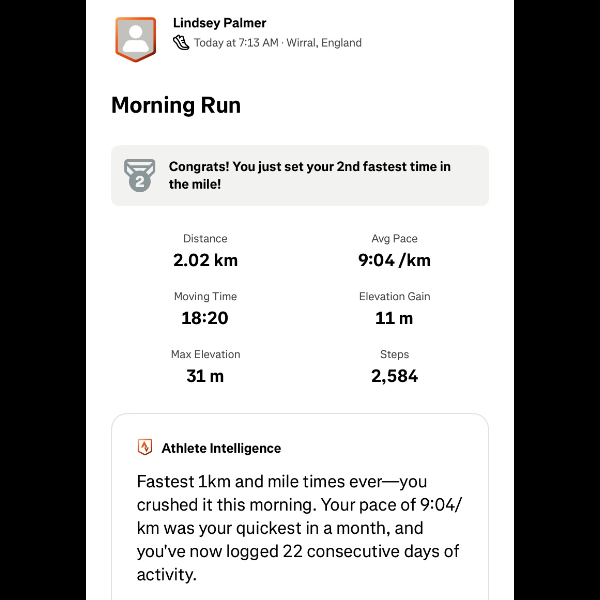Select the 31 m max elevation value
Screen dimensions: 600x600
click(205, 376)
